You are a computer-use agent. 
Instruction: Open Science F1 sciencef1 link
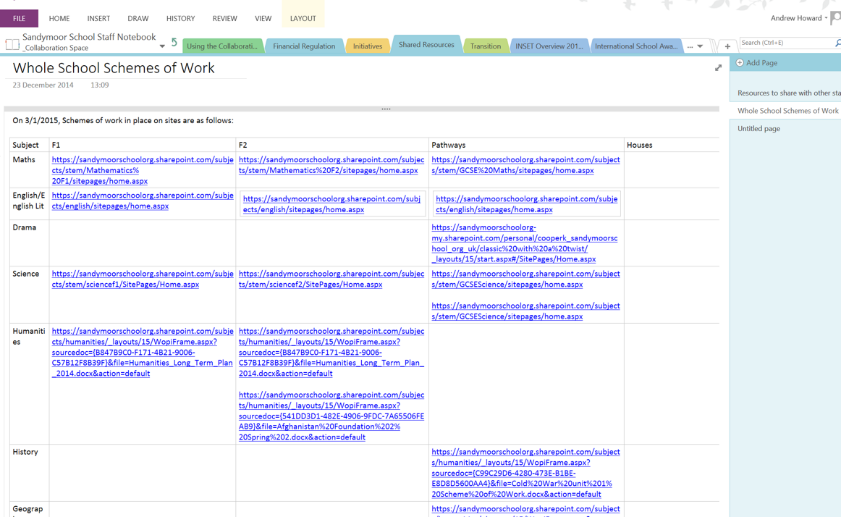[x=142, y=279]
